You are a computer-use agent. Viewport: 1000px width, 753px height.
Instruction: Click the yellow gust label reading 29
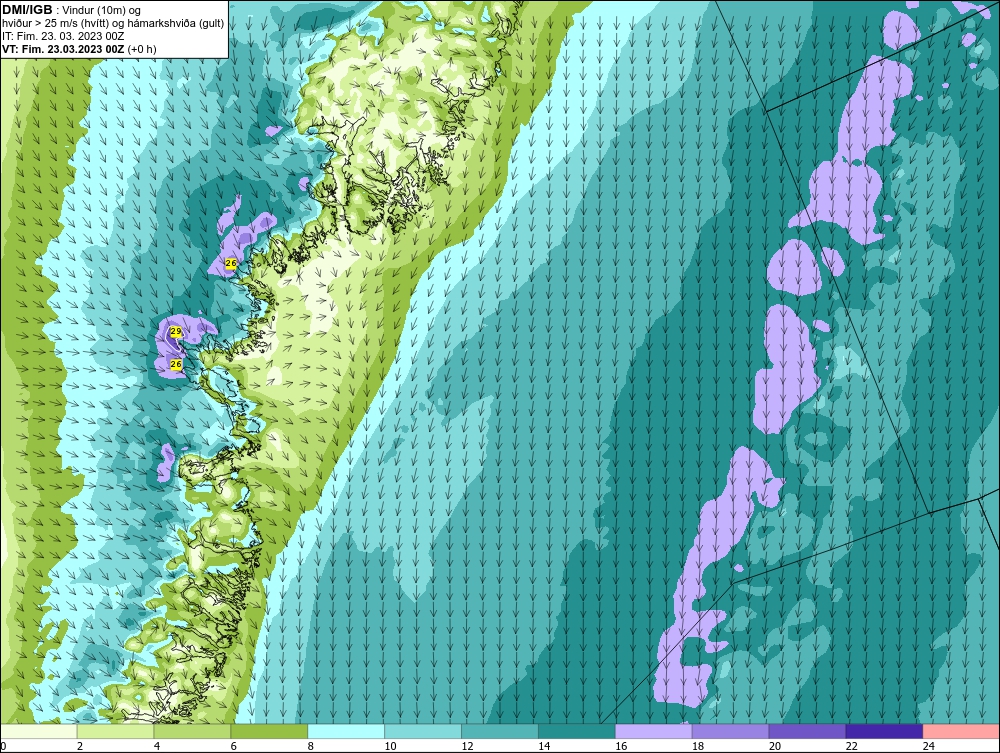[x=176, y=331]
